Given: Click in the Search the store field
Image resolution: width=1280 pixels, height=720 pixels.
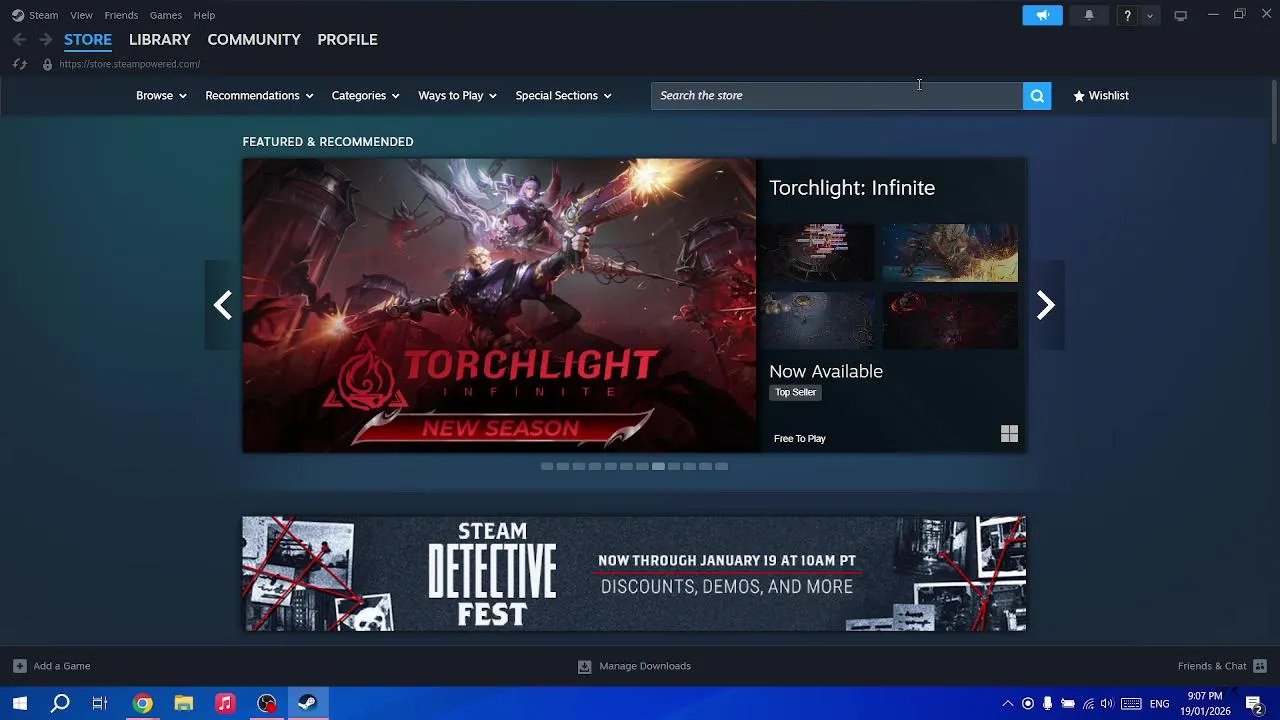Looking at the screenshot, I should pyautogui.click(x=837, y=96).
